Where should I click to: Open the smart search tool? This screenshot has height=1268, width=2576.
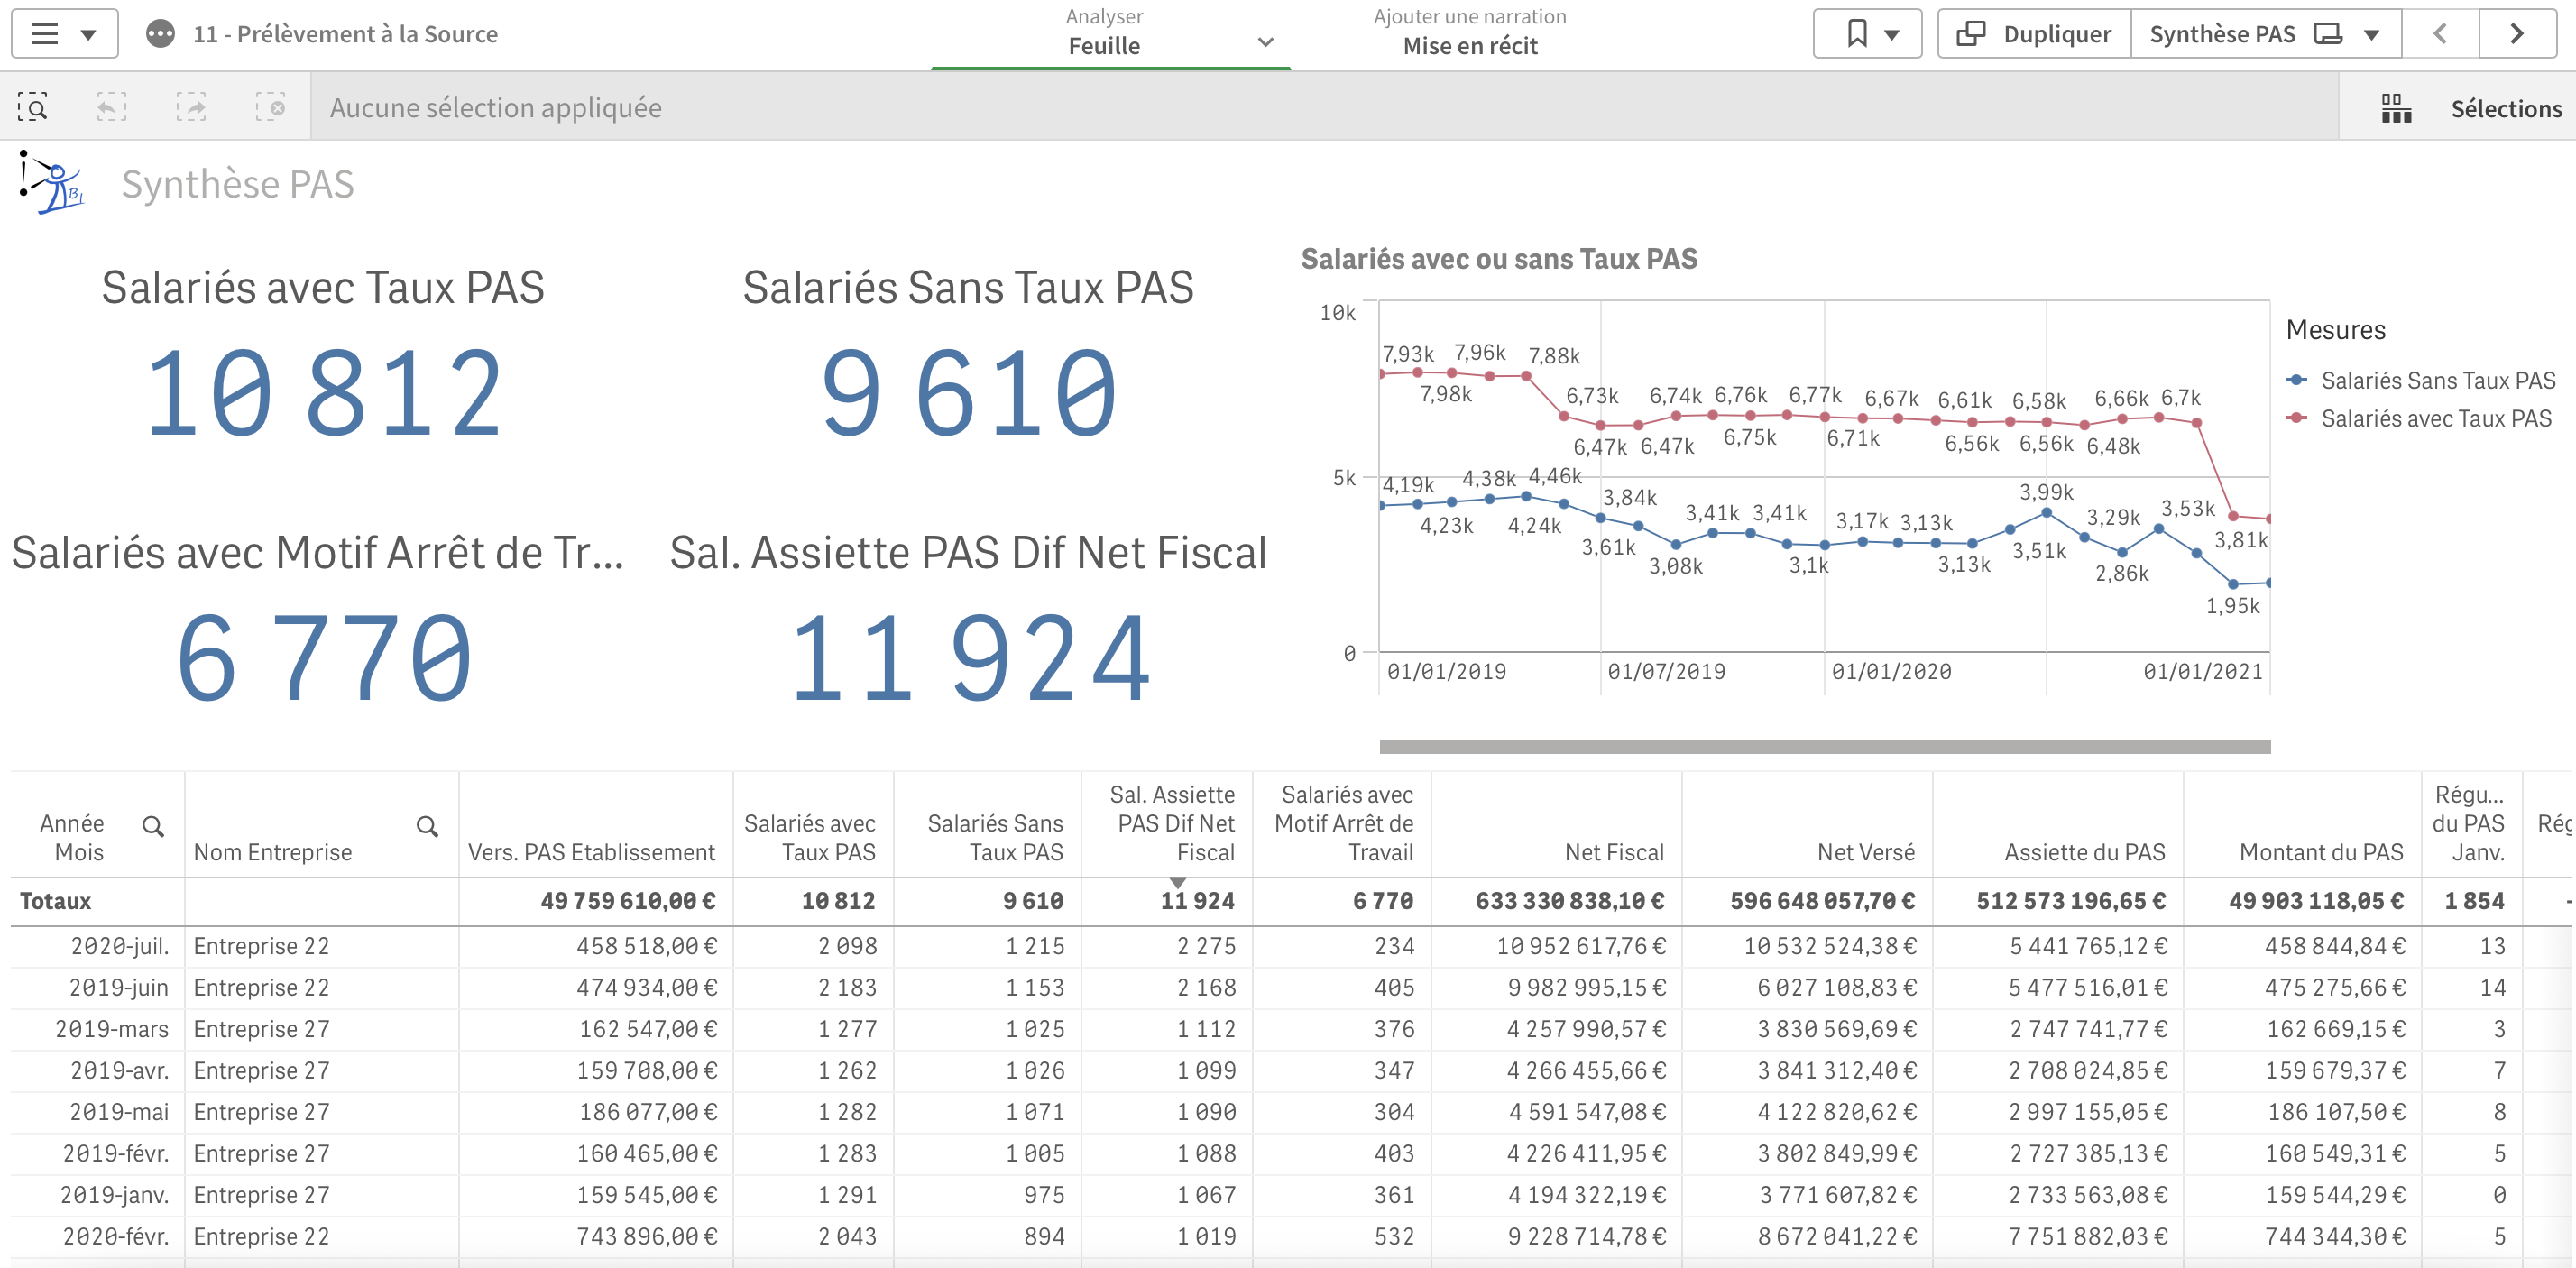[33, 107]
